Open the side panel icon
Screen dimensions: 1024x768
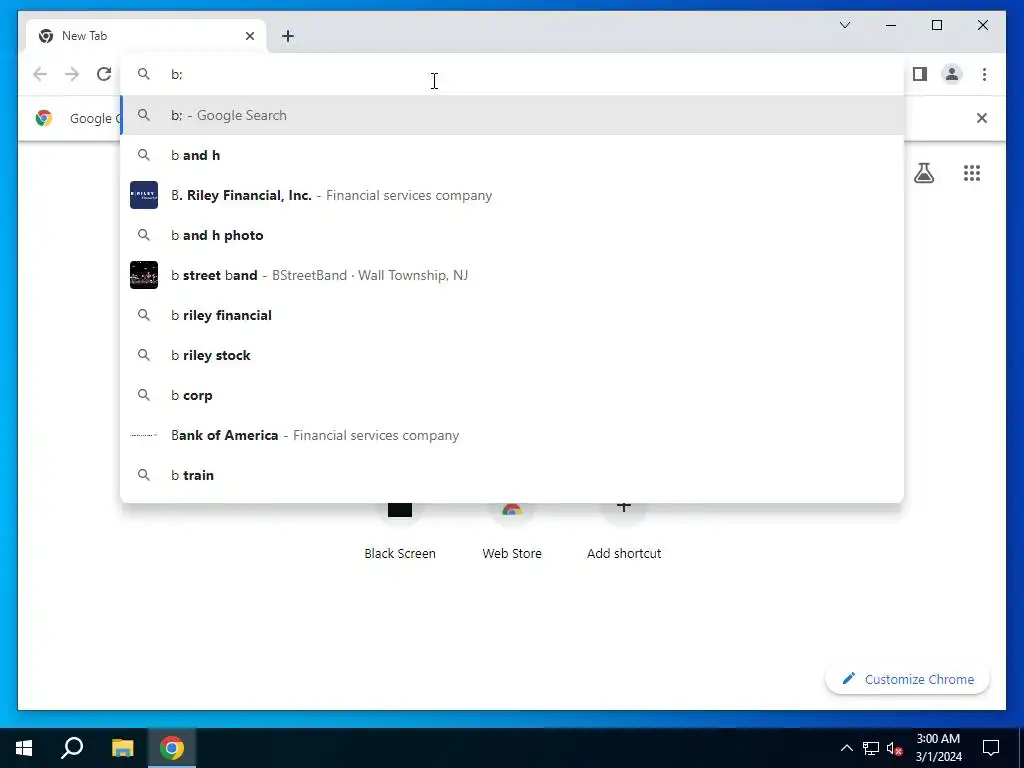point(920,74)
